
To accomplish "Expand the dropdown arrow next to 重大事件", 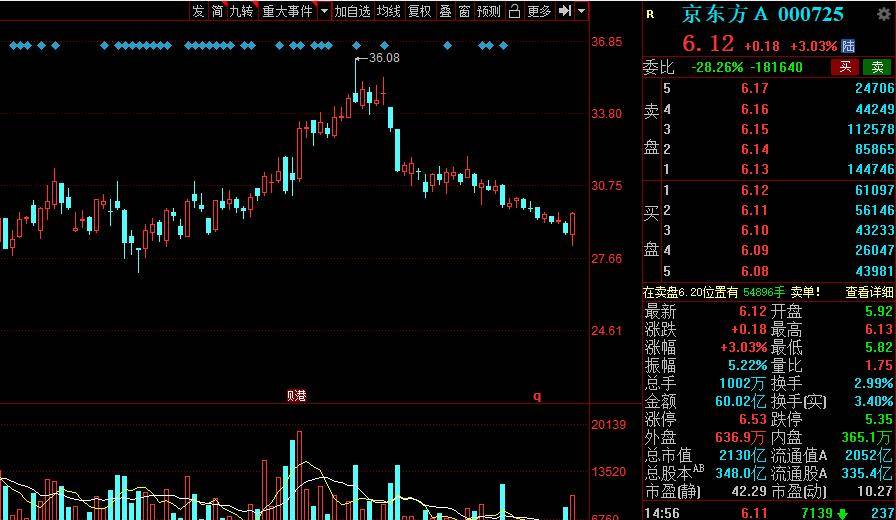I will coord(323,11).
